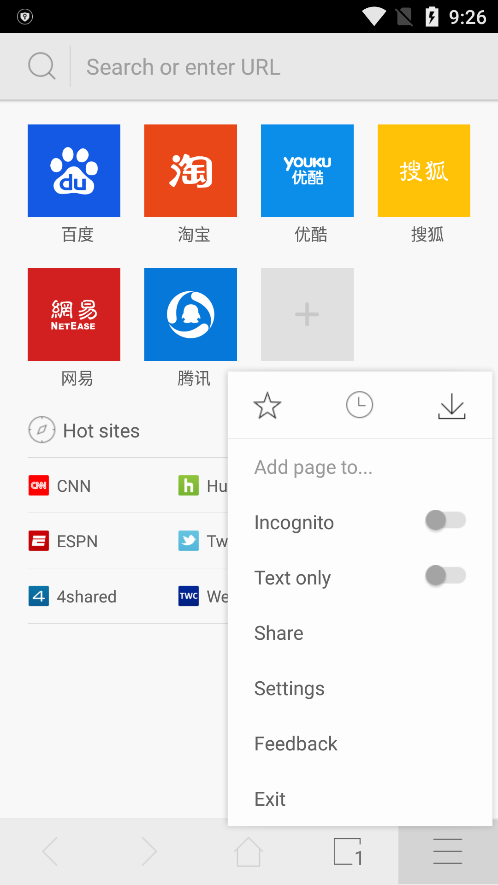This screenshot has width=498, height=885.
Task: Go back with the left arrow
Action: [50, 851]
